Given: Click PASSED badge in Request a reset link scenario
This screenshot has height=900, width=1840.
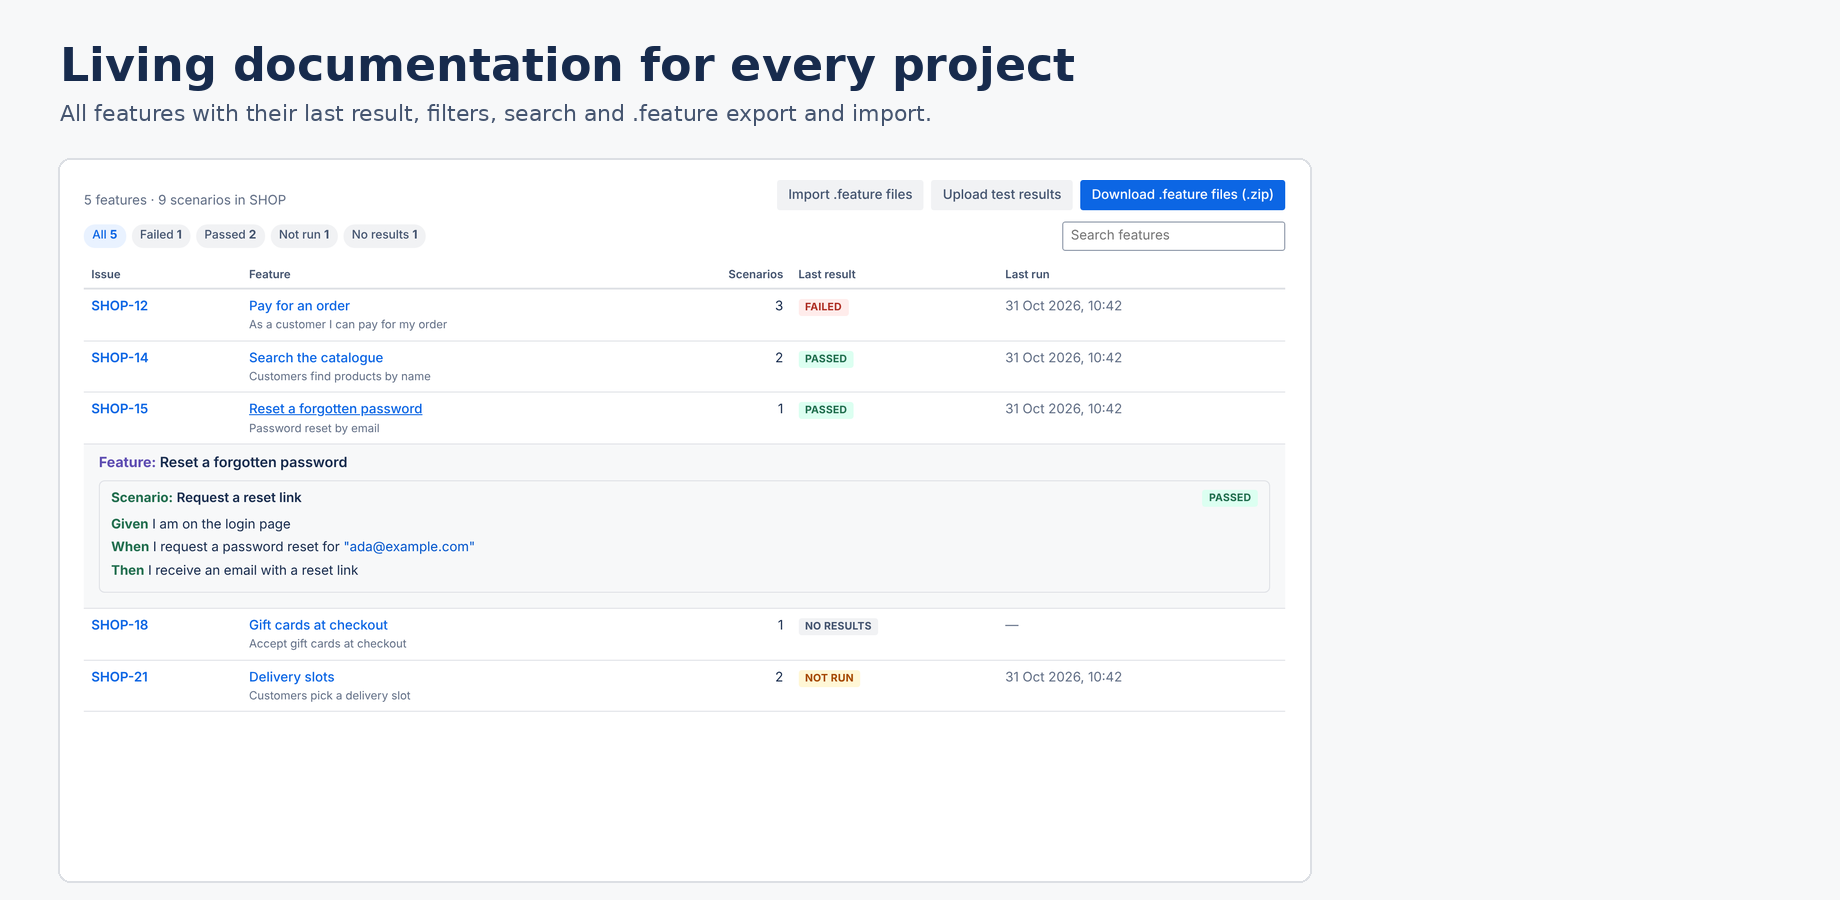Looking at the screenshot, I should [x=1229, y=498].
